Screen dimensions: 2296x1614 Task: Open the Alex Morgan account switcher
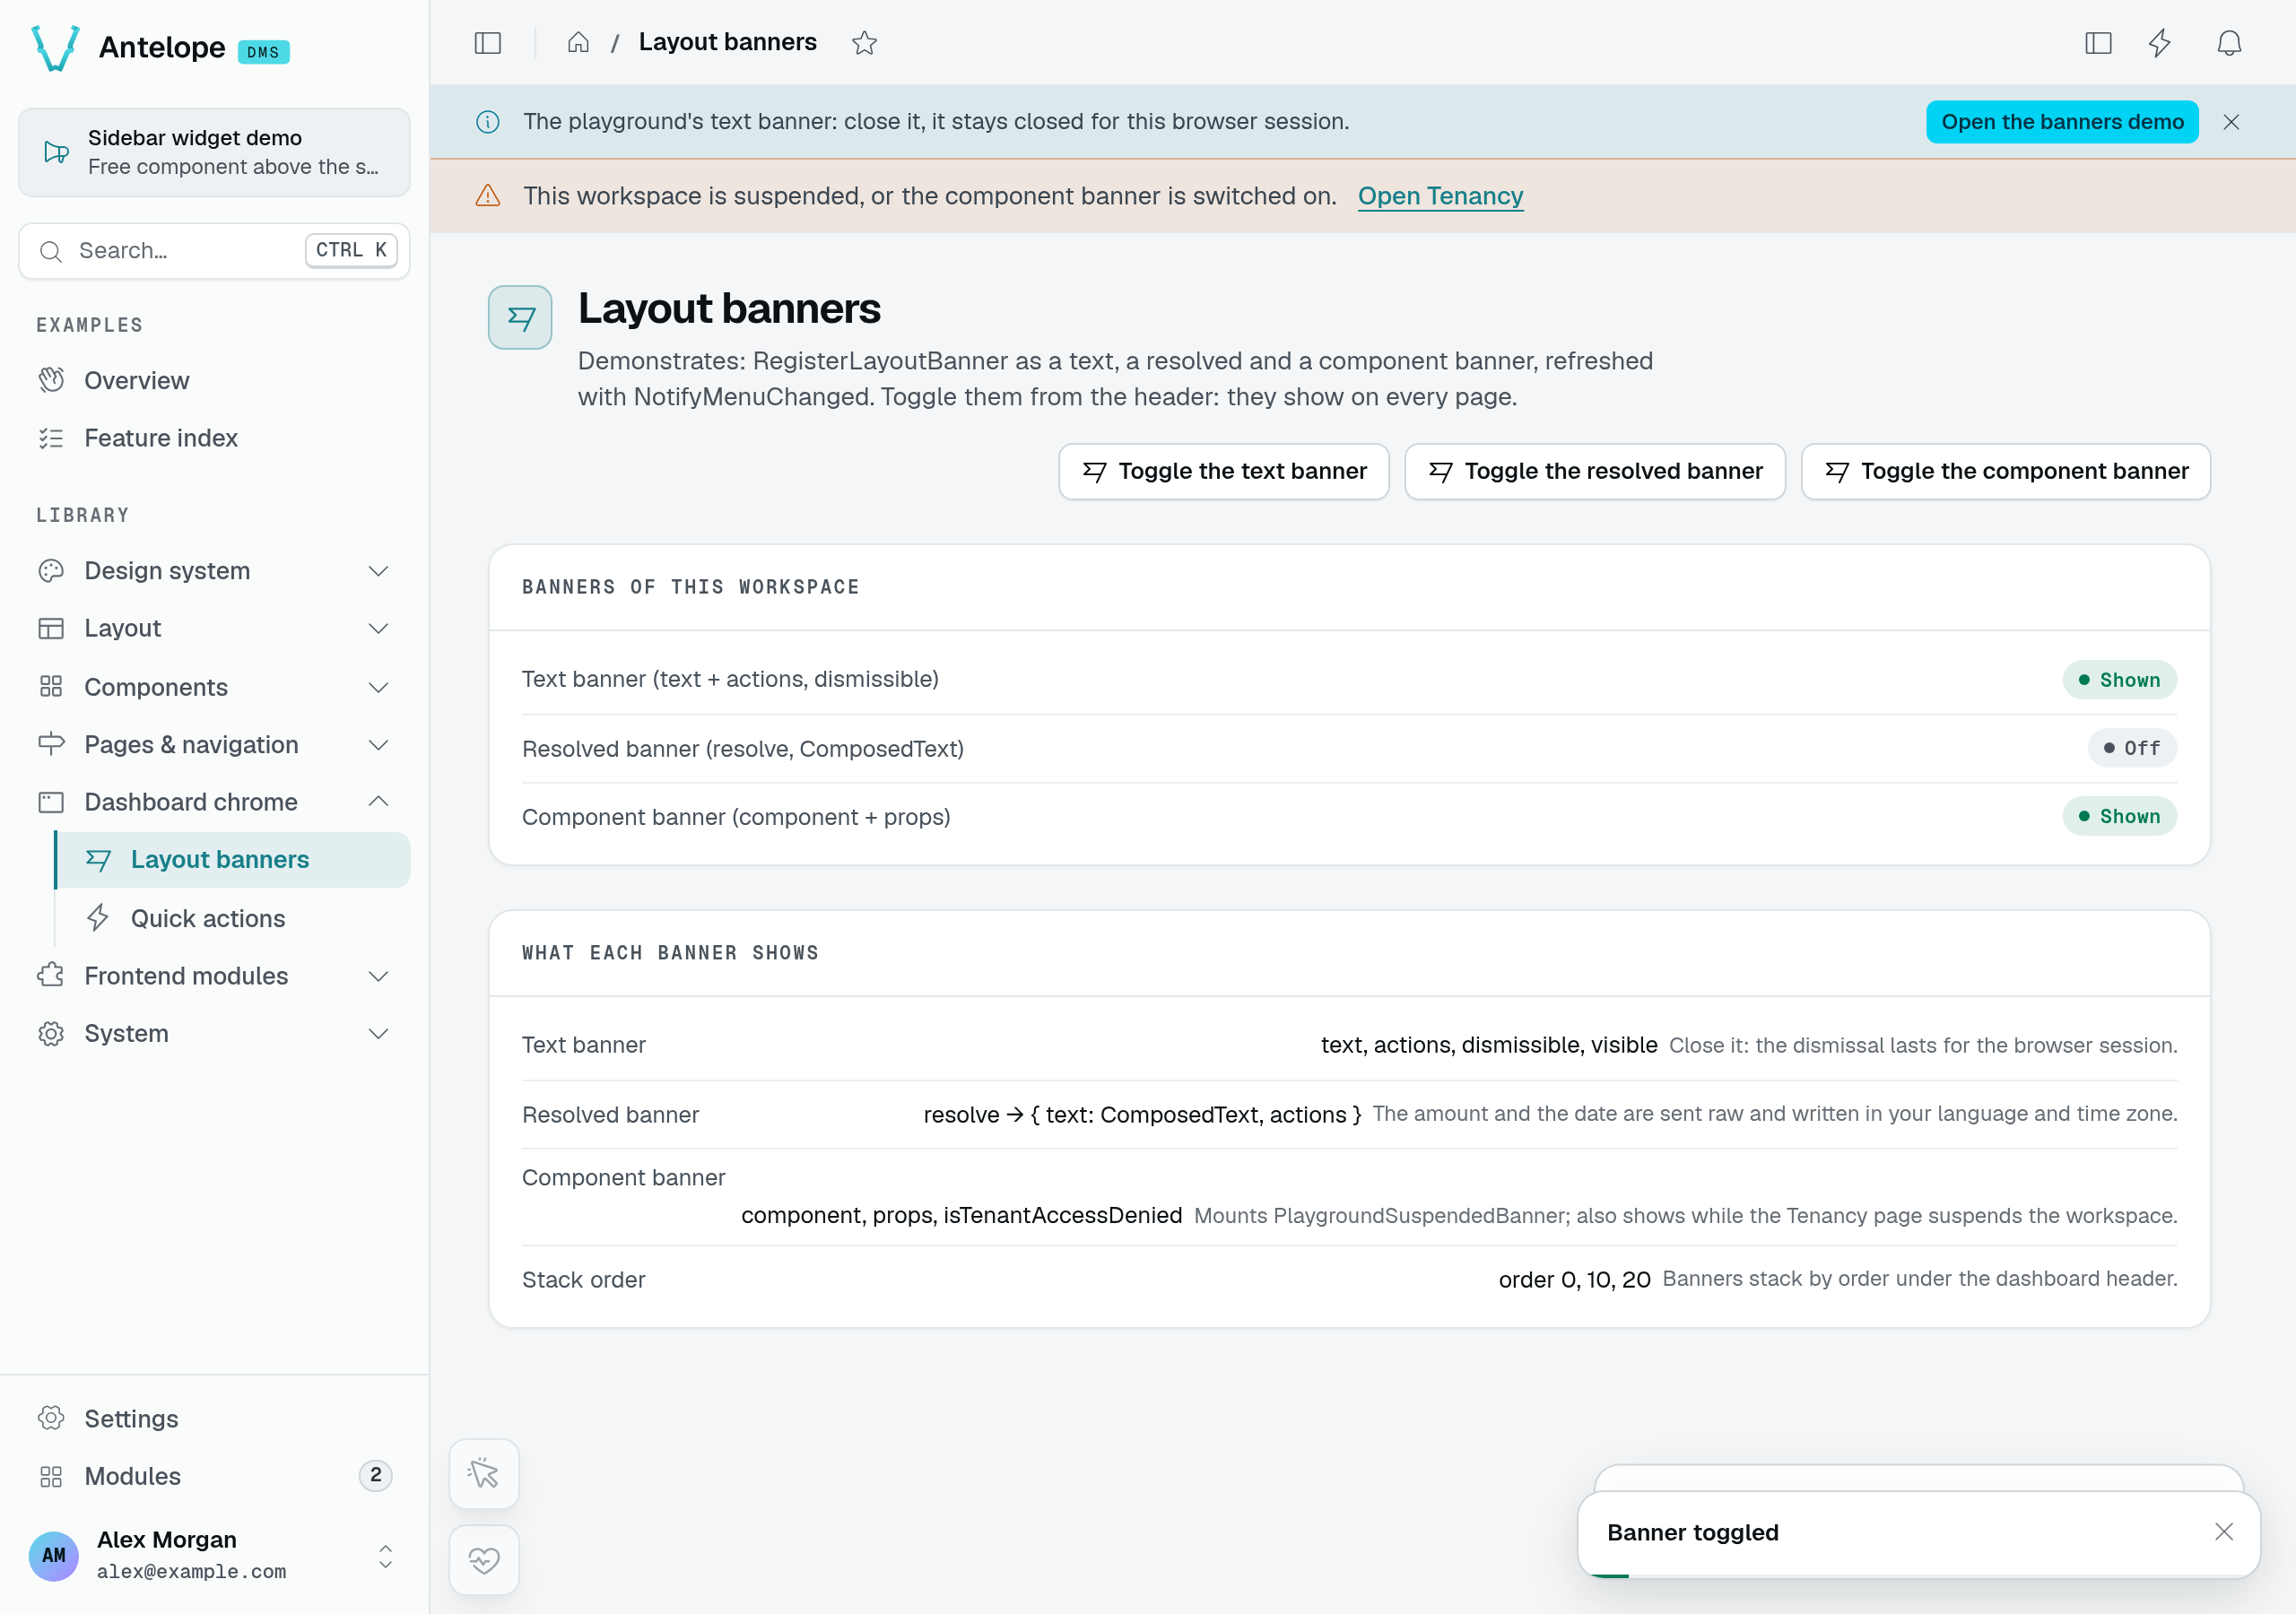[214, 1555]
